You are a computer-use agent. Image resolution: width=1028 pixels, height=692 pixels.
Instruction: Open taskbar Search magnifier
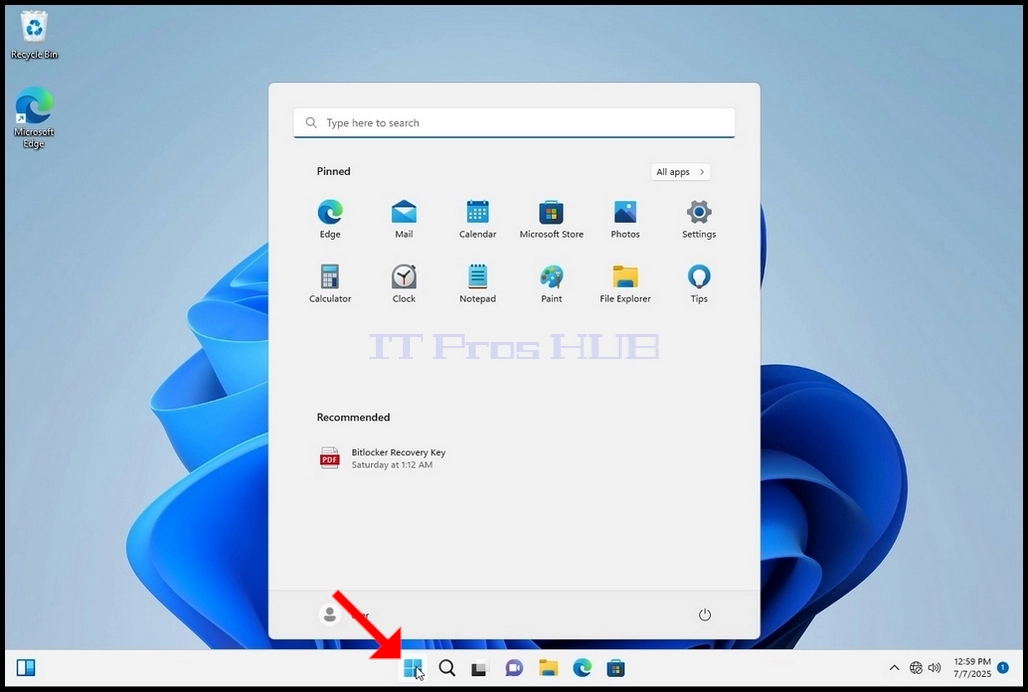coord(447,668)
